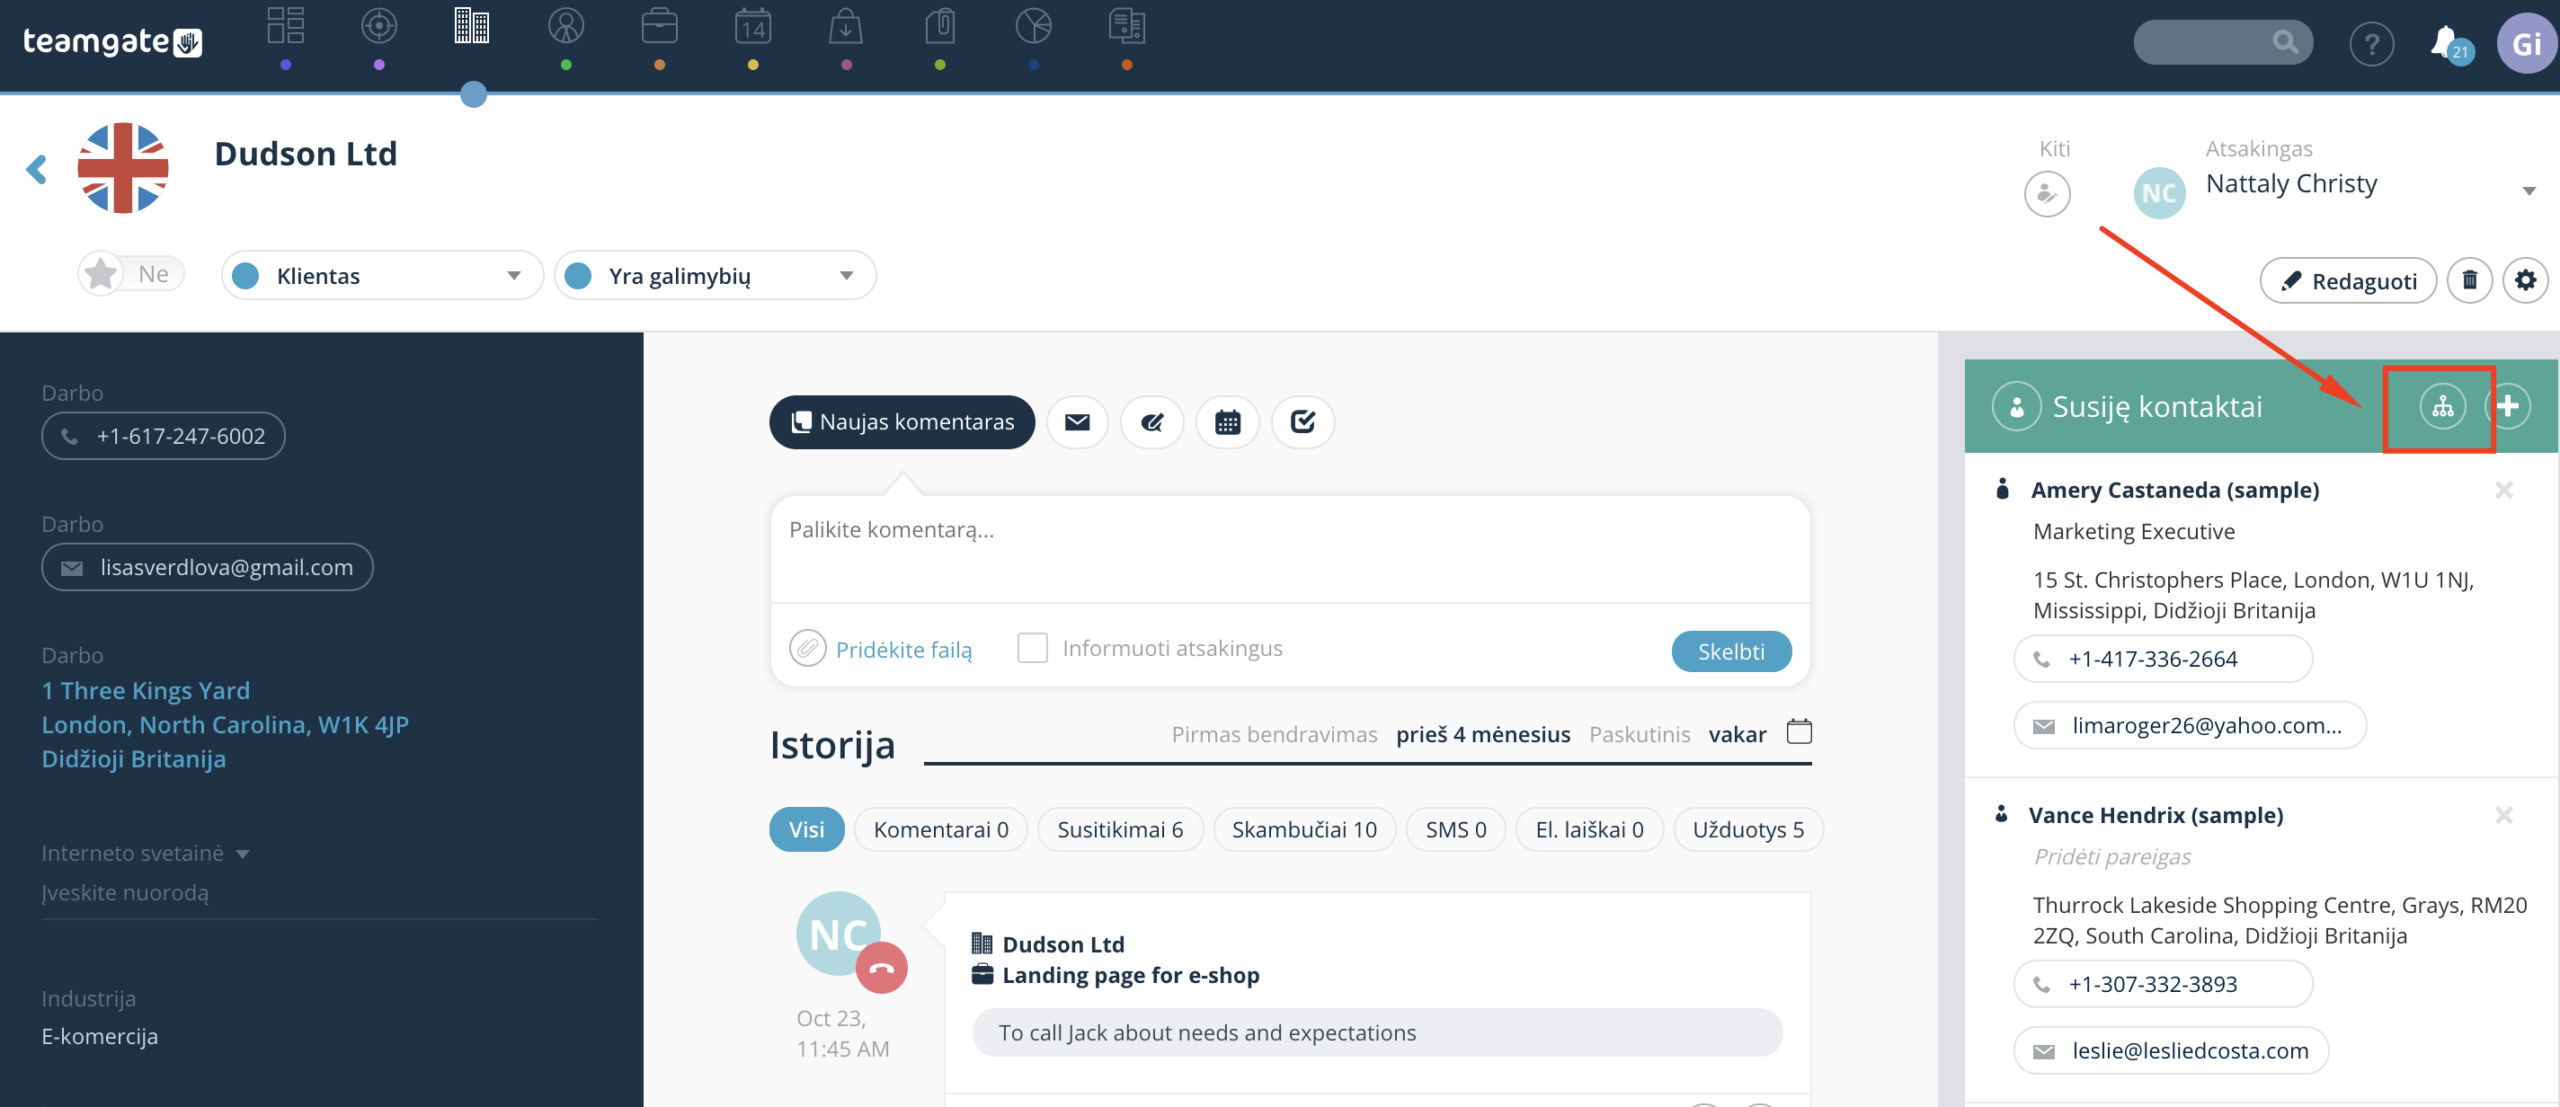This screenshot has width=2560, height=1107.
Task: Open the import download icon in navigation
Action: pos(846,26)
